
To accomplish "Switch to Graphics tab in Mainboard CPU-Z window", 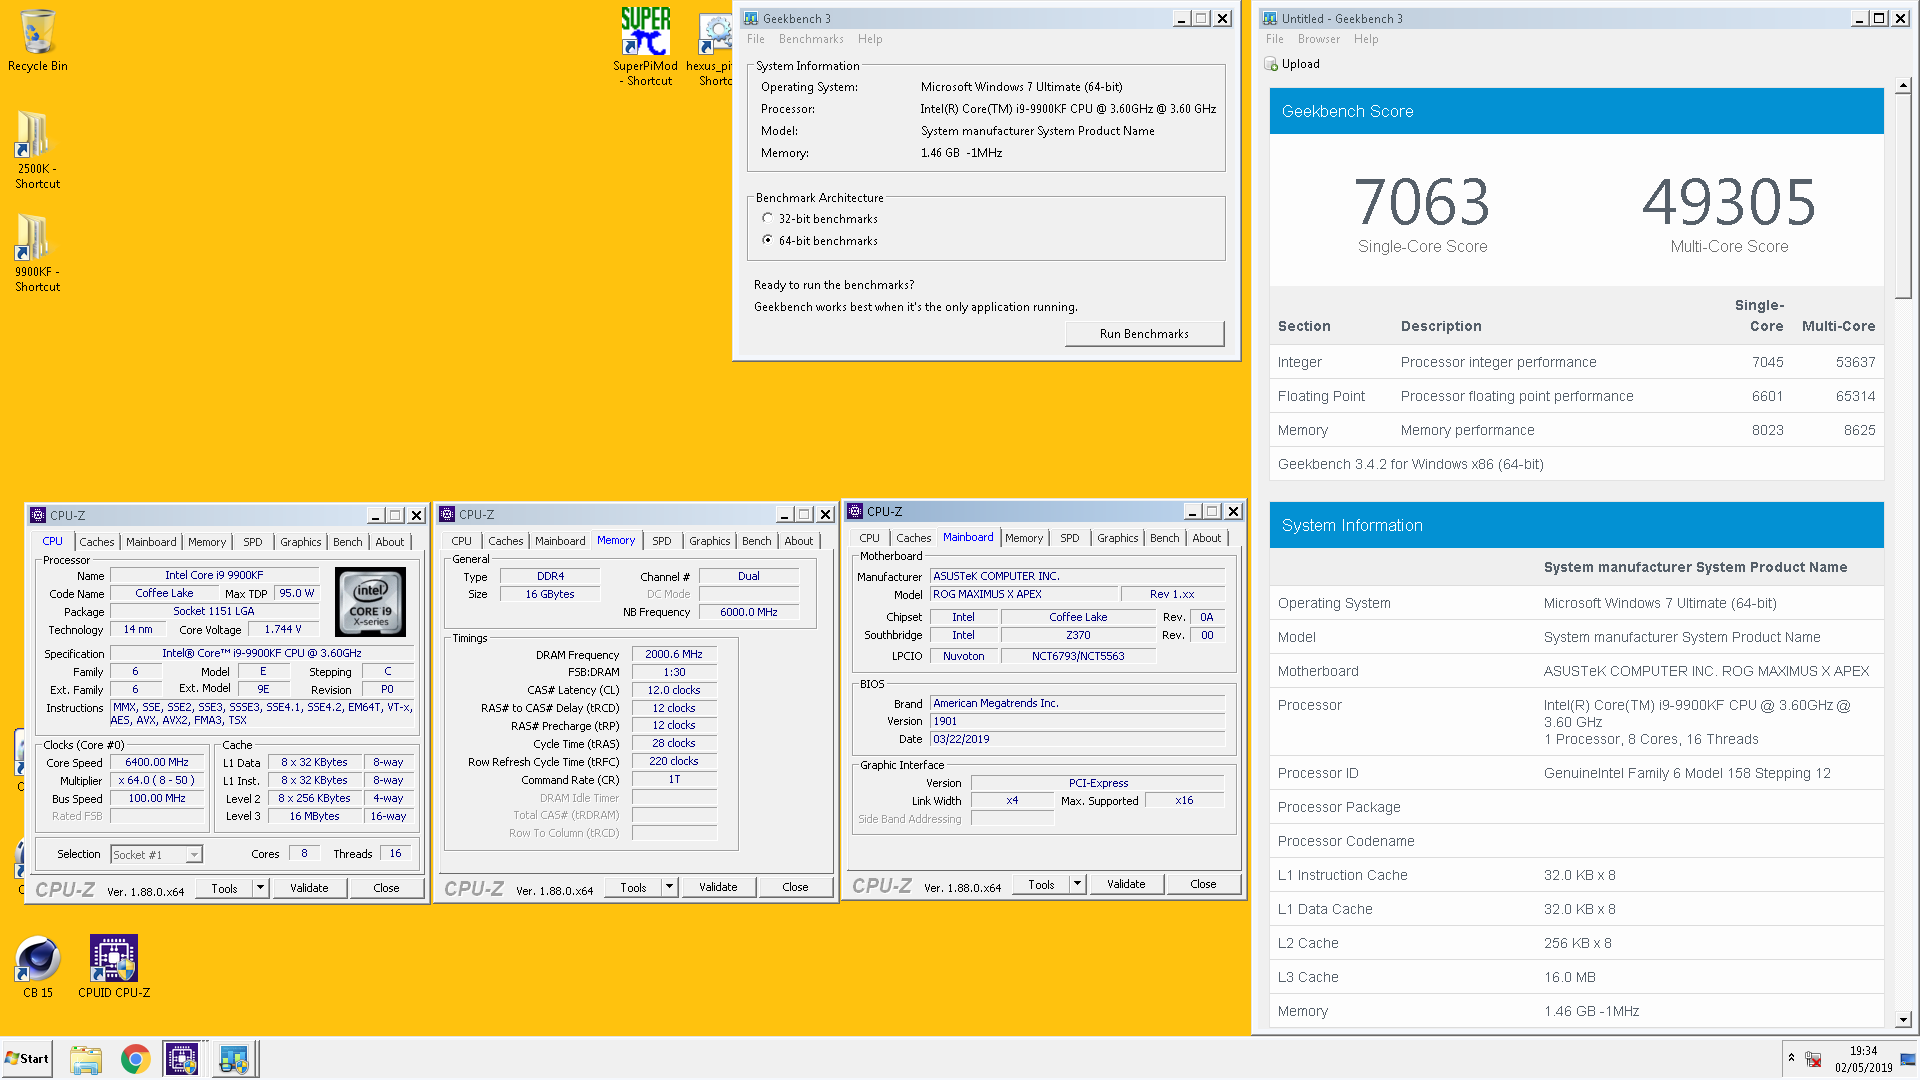I will (x=1117, y=538).
